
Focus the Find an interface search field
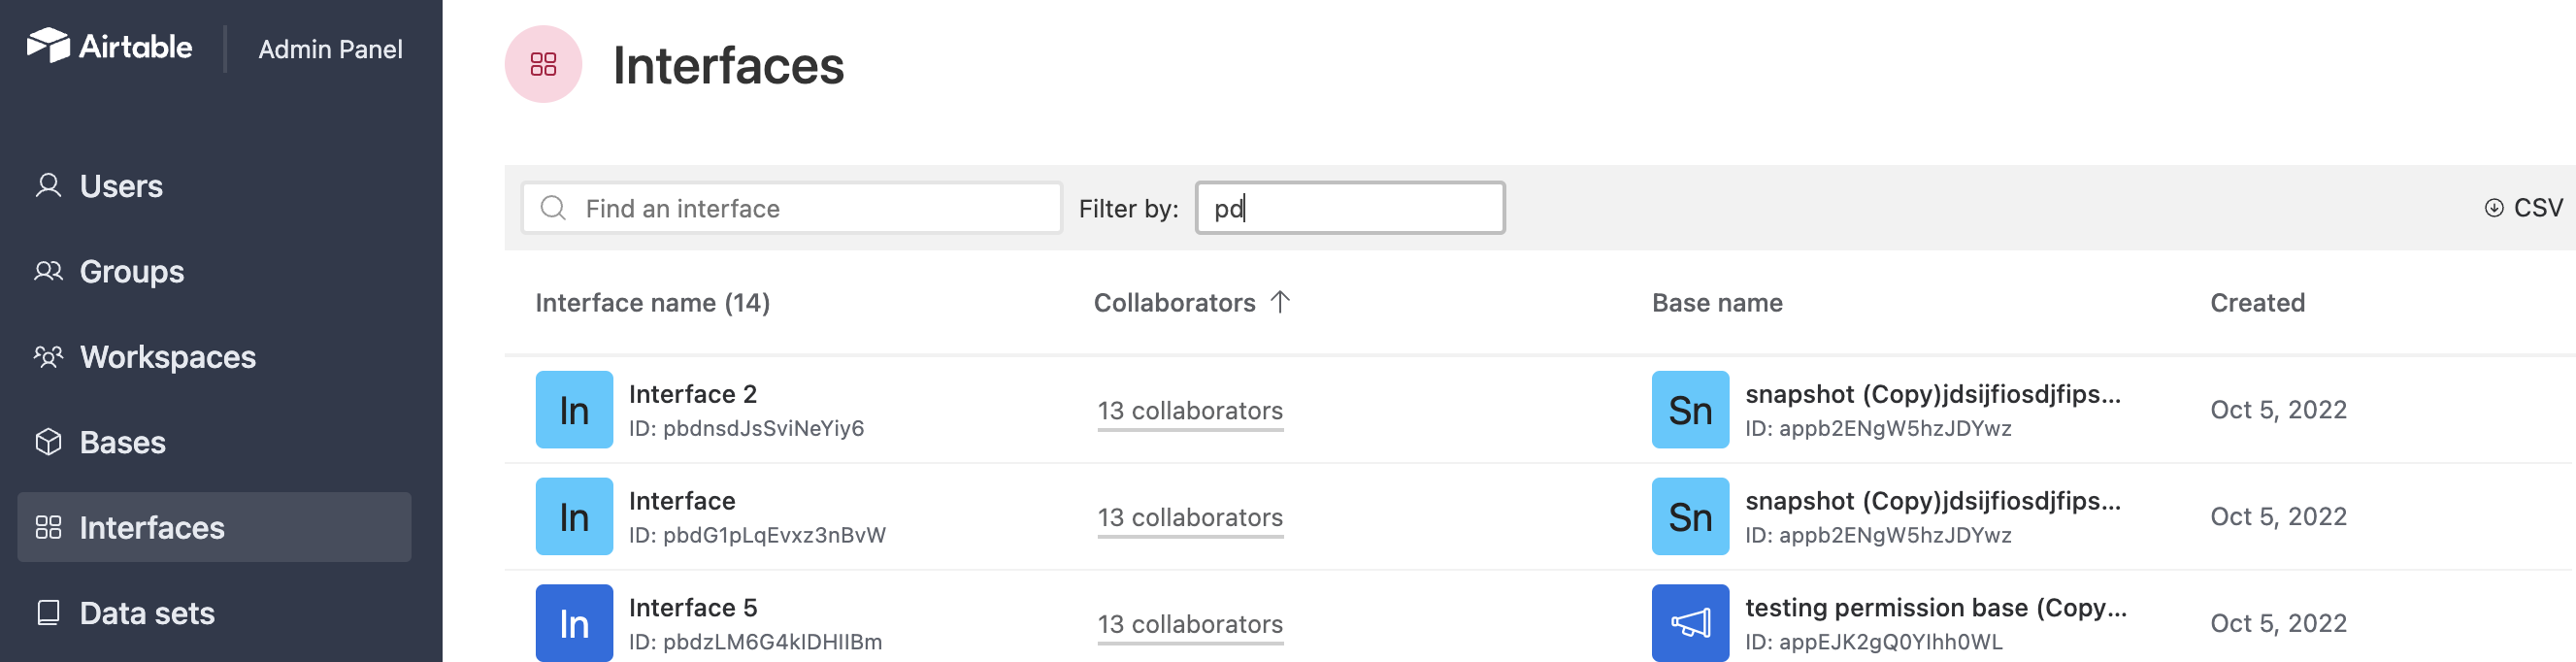[792, 208]
